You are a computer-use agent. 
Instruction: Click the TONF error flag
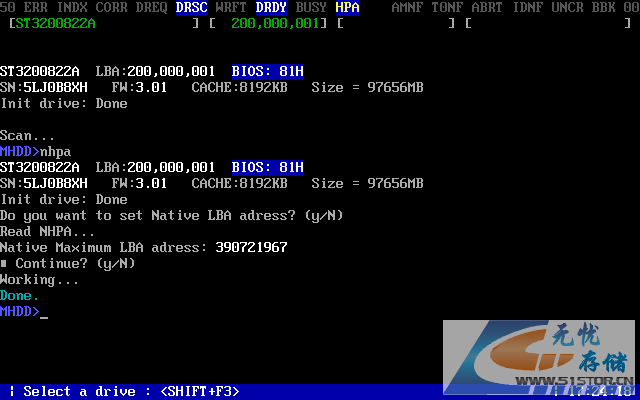[x=447, y=7]
